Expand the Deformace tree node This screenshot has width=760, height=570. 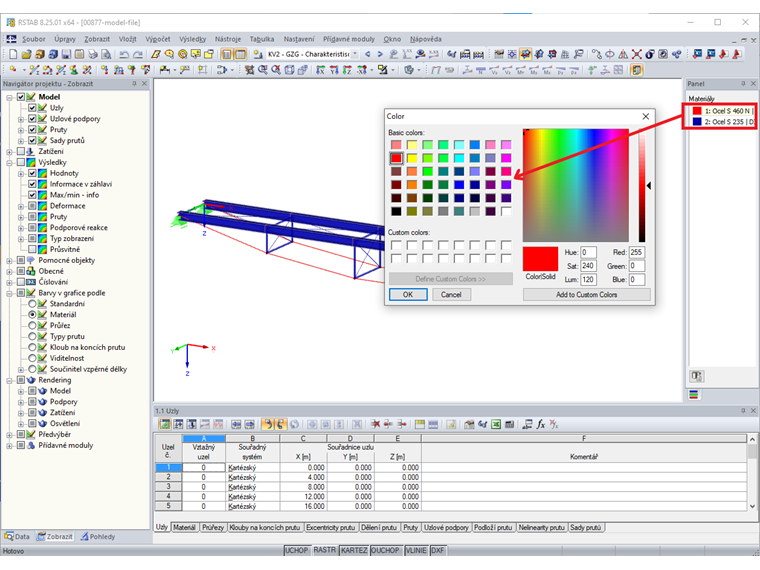[20, 206]
